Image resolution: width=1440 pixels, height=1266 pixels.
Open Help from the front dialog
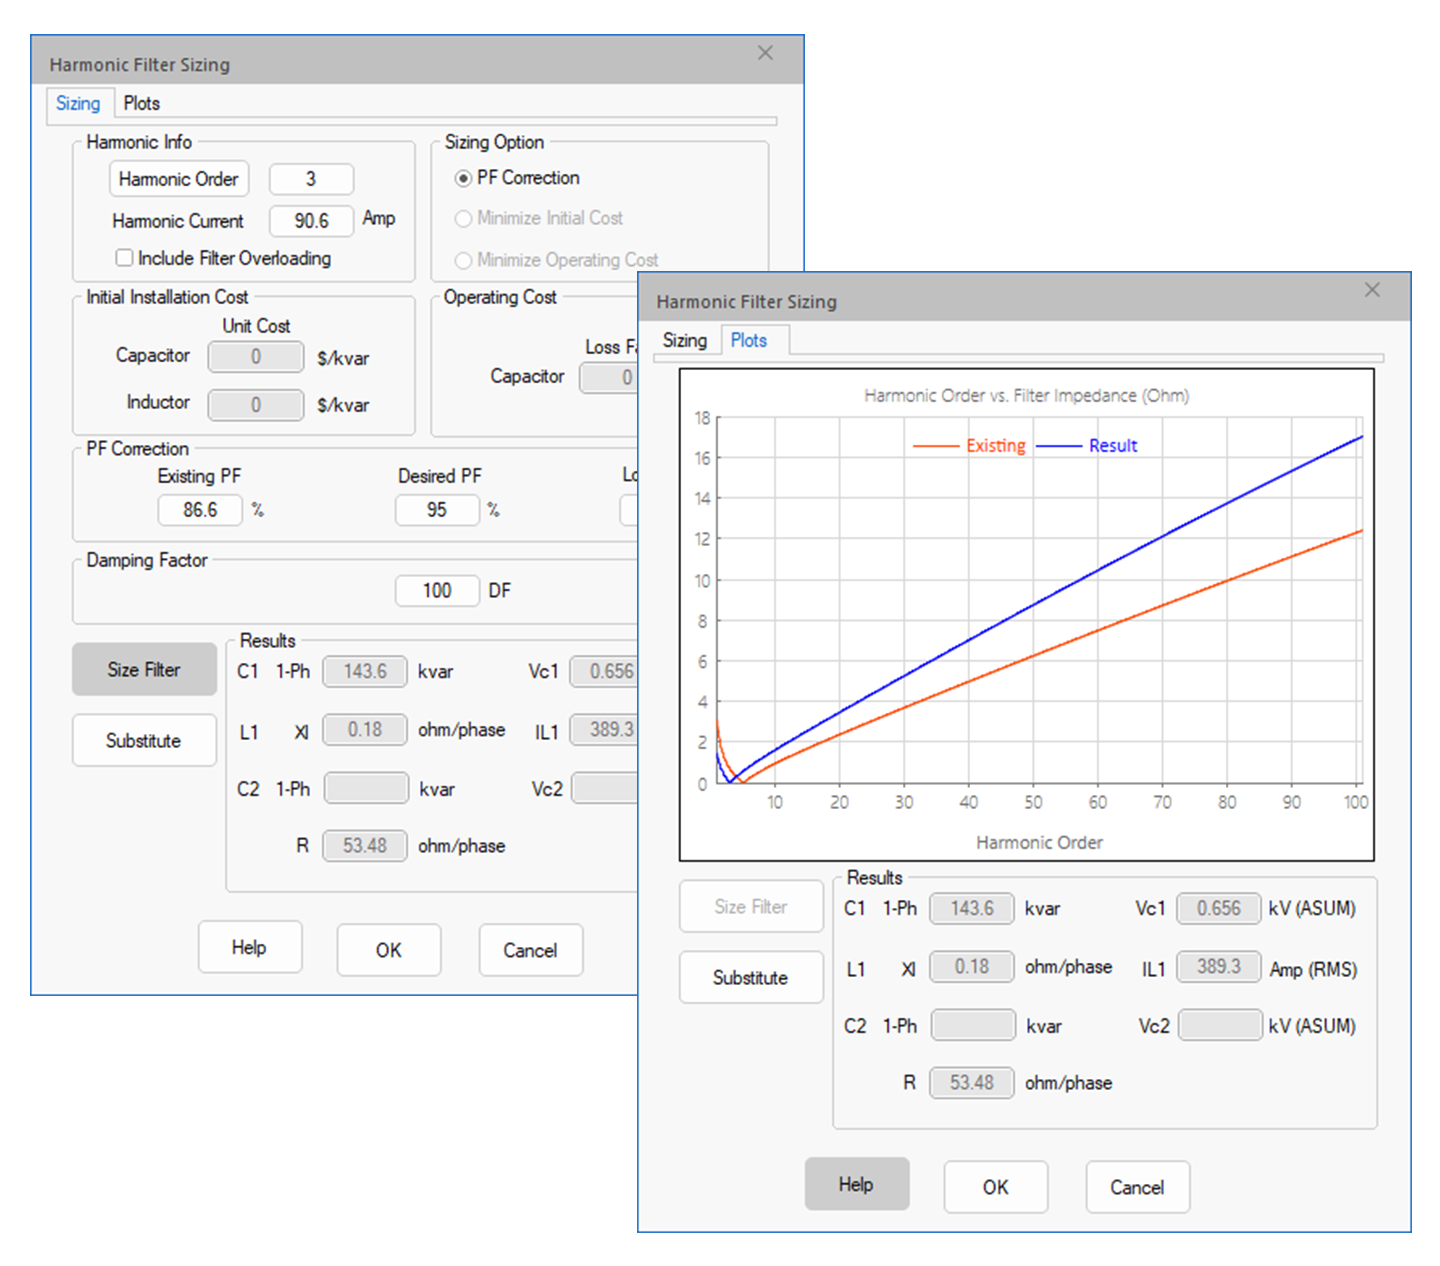point(856,1184)
